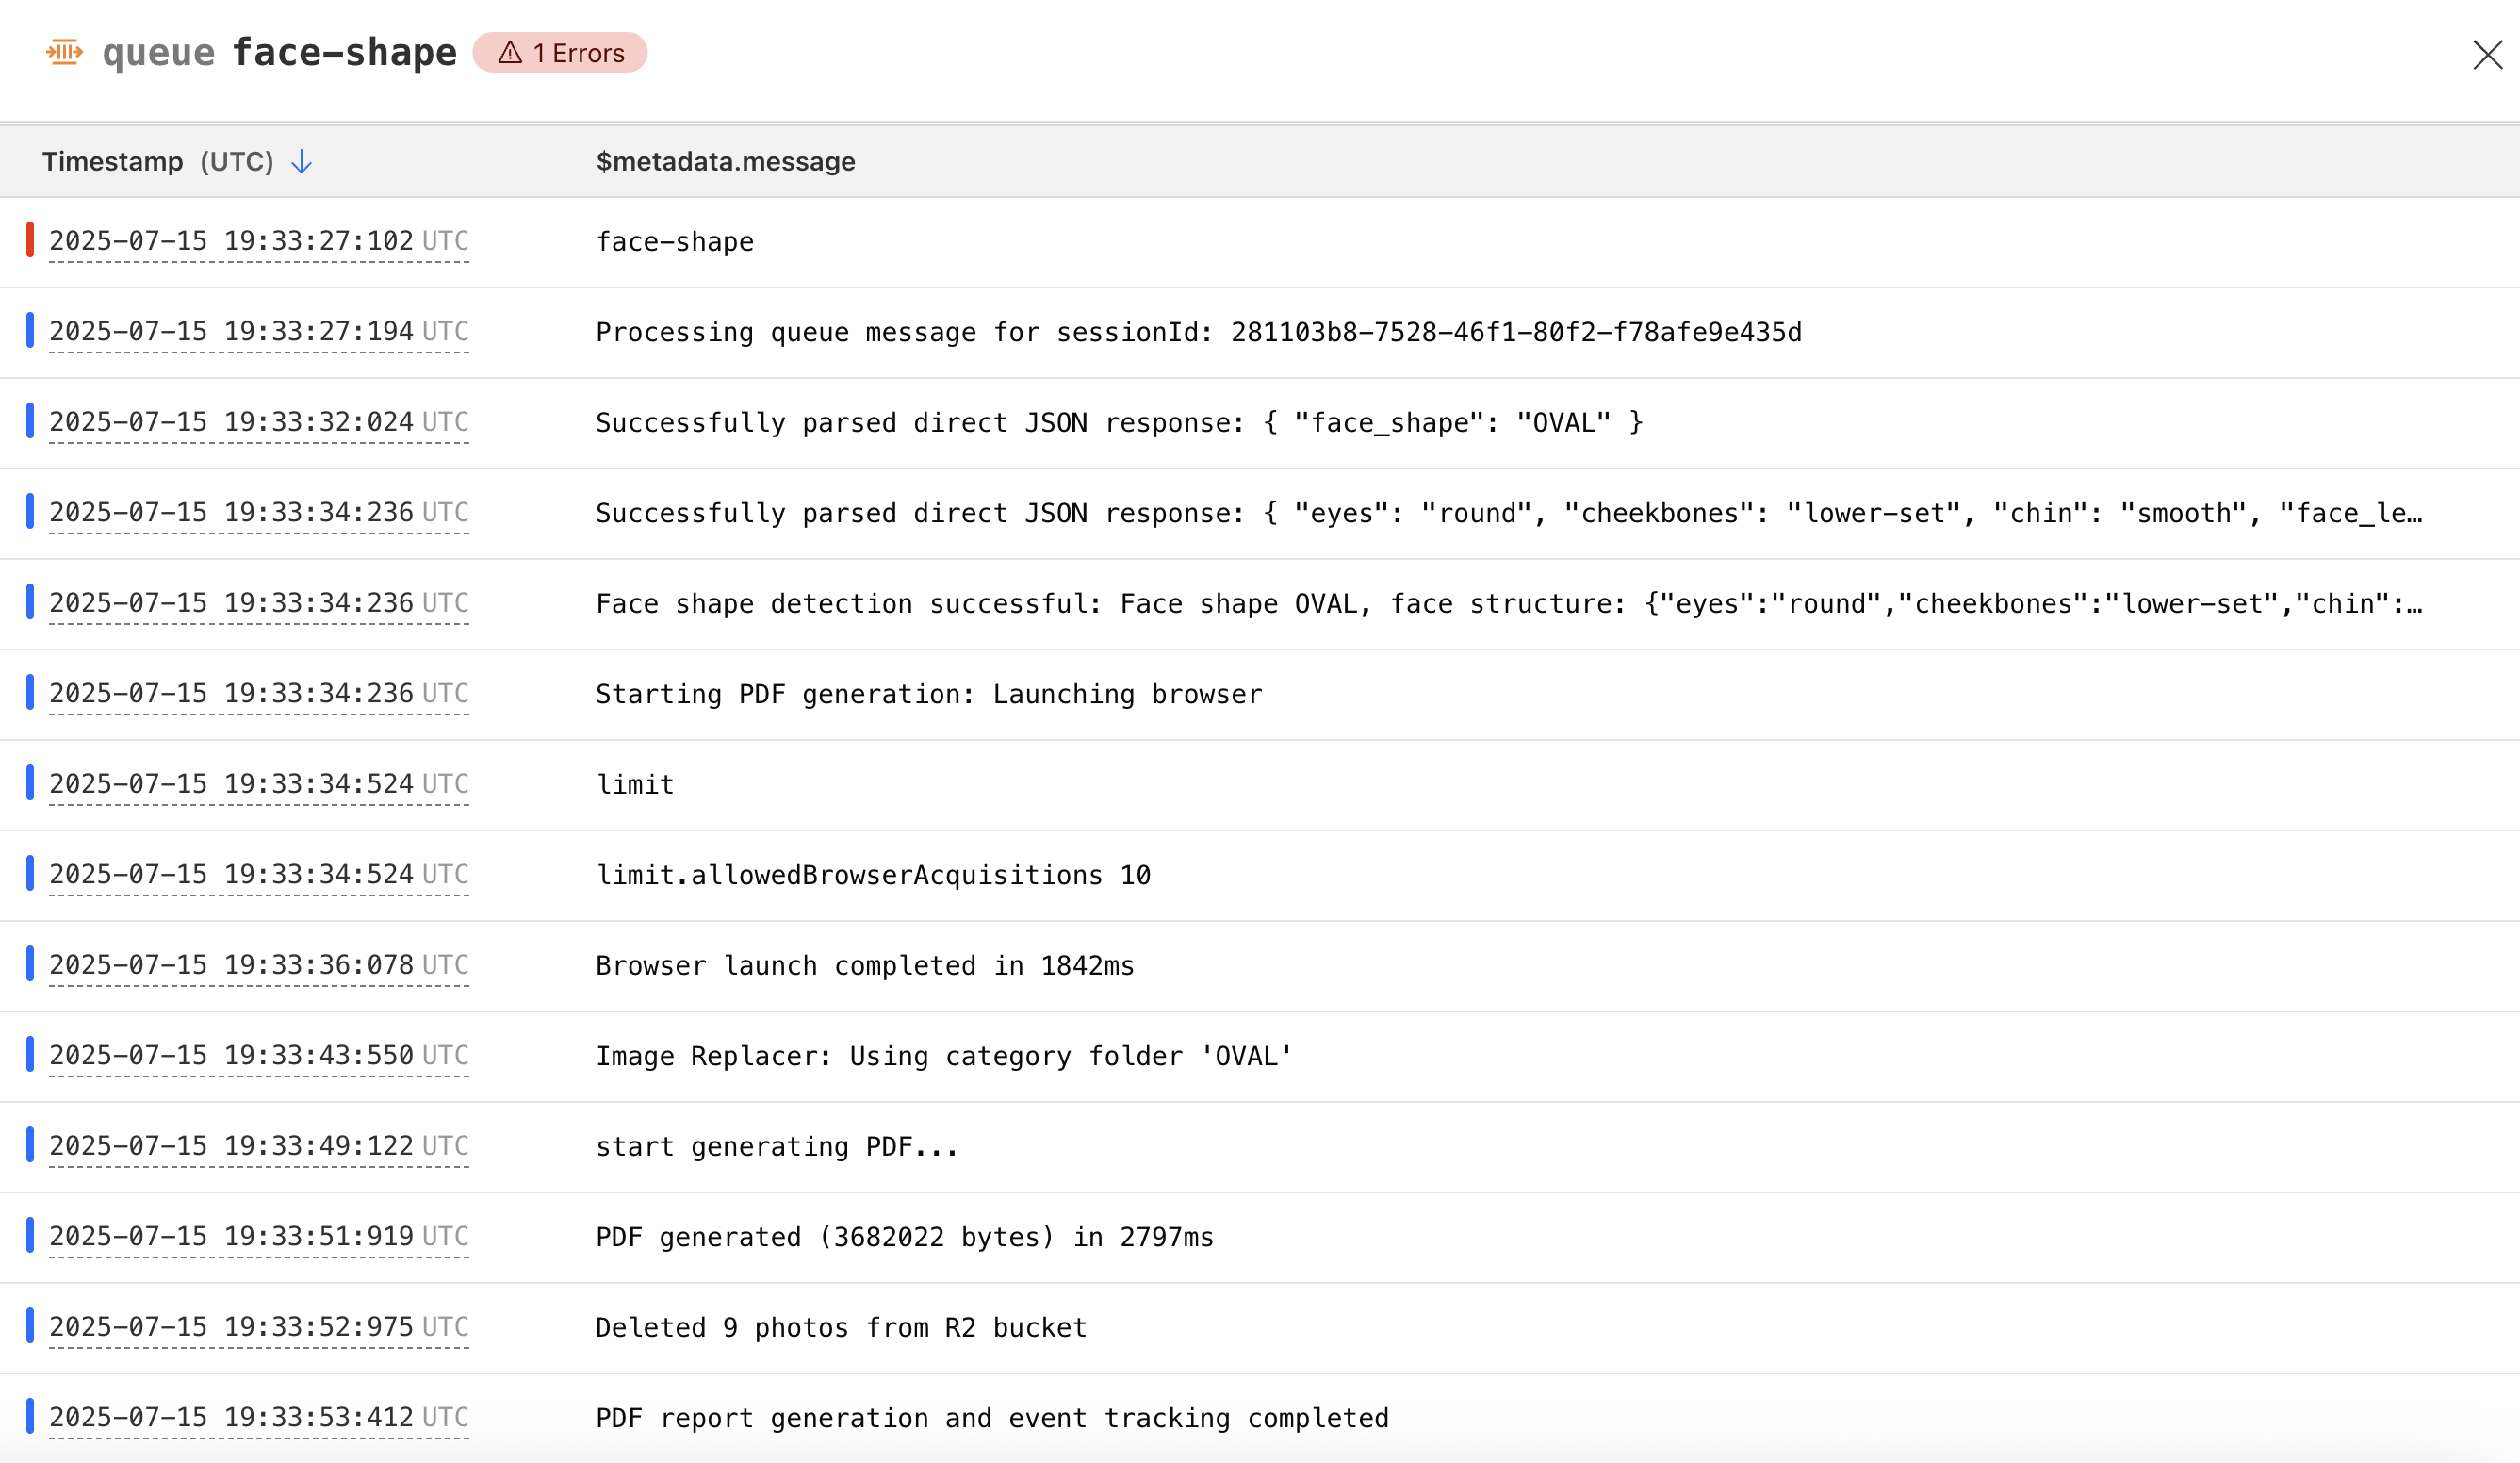2520x1463 pixels.
Task: Click the Deleted 9 photos from R2 bucket row
Action: [x=840, y=1328]
